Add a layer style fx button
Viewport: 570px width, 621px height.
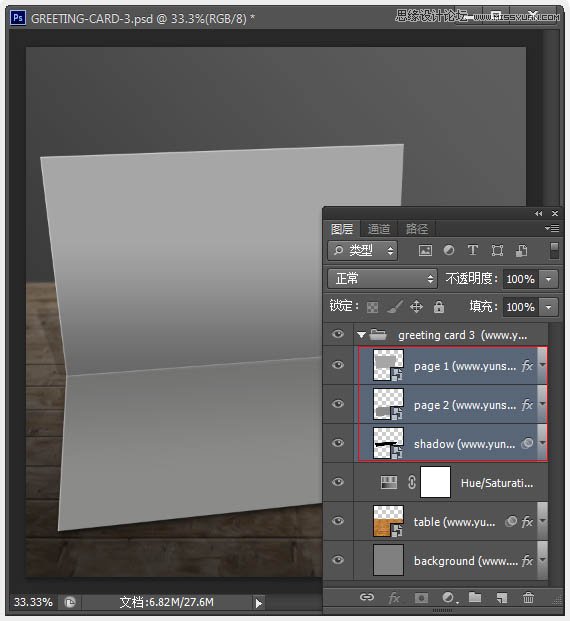(x=394, y=597)
